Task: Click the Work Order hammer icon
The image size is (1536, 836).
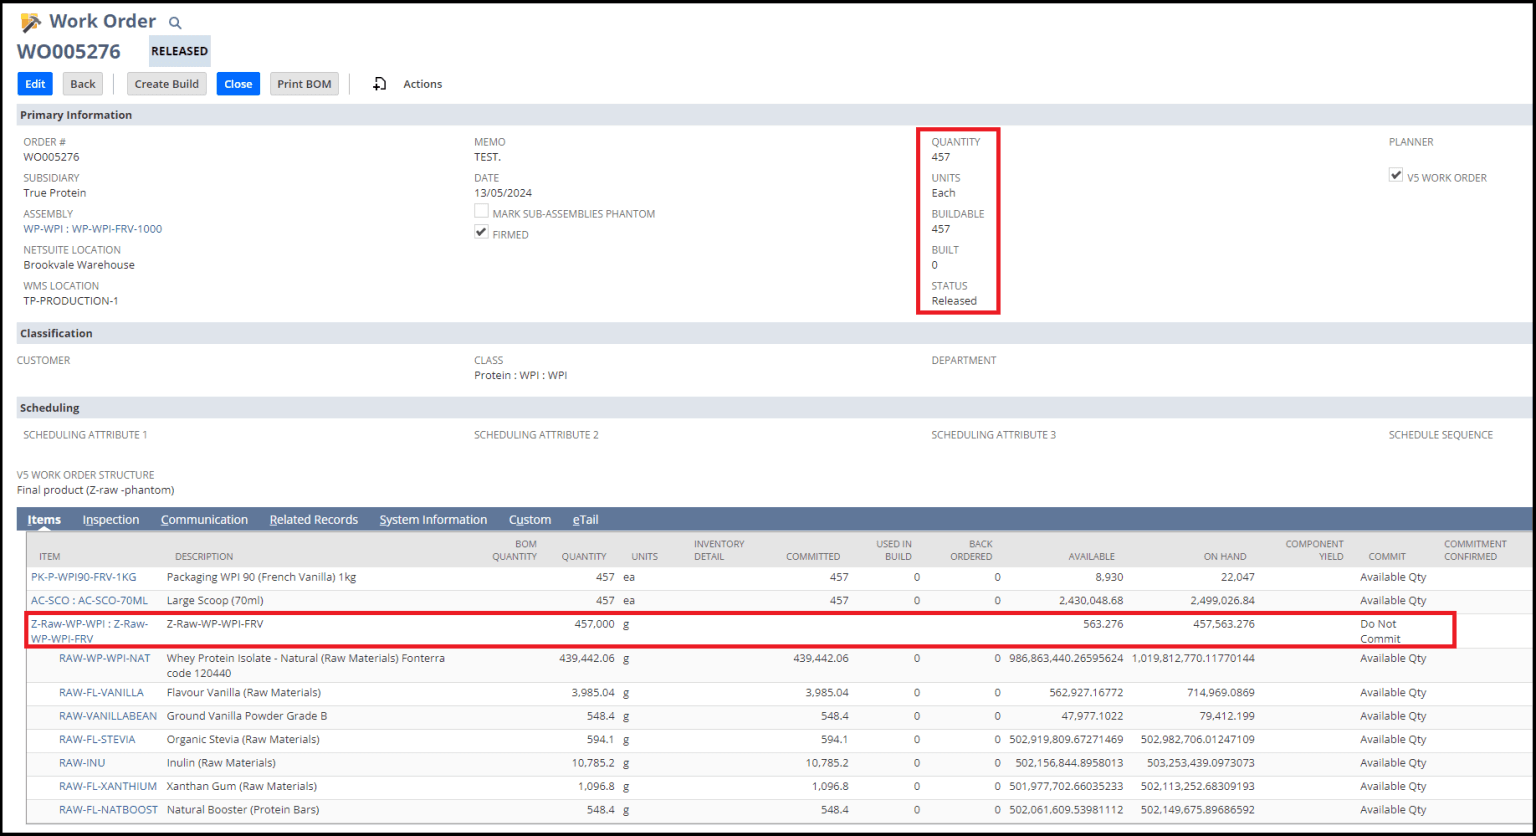Action: 32,20
